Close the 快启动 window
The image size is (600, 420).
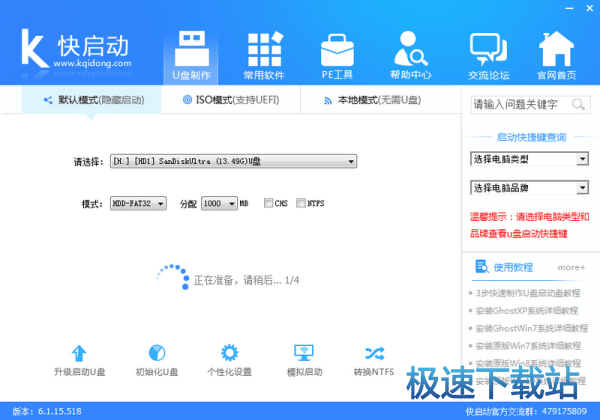tap(590, 8)
